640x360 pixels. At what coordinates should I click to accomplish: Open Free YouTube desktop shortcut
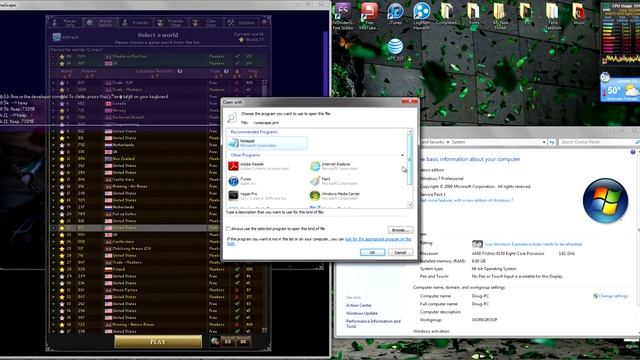[x=369, y=16]
